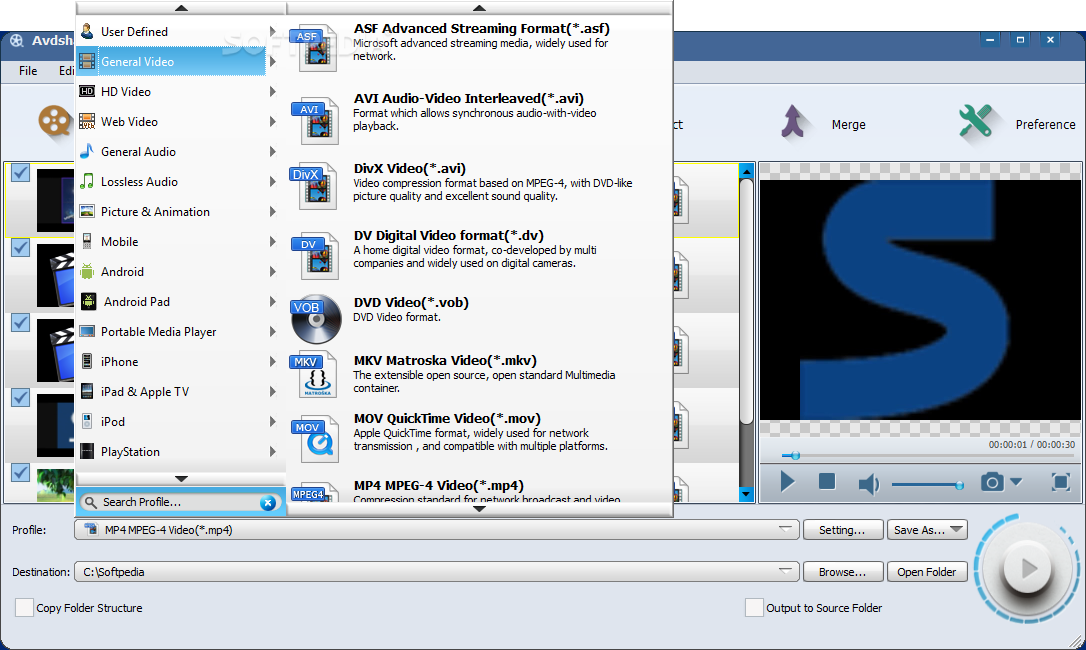Click the General Audio note icon

click(87, 151)
